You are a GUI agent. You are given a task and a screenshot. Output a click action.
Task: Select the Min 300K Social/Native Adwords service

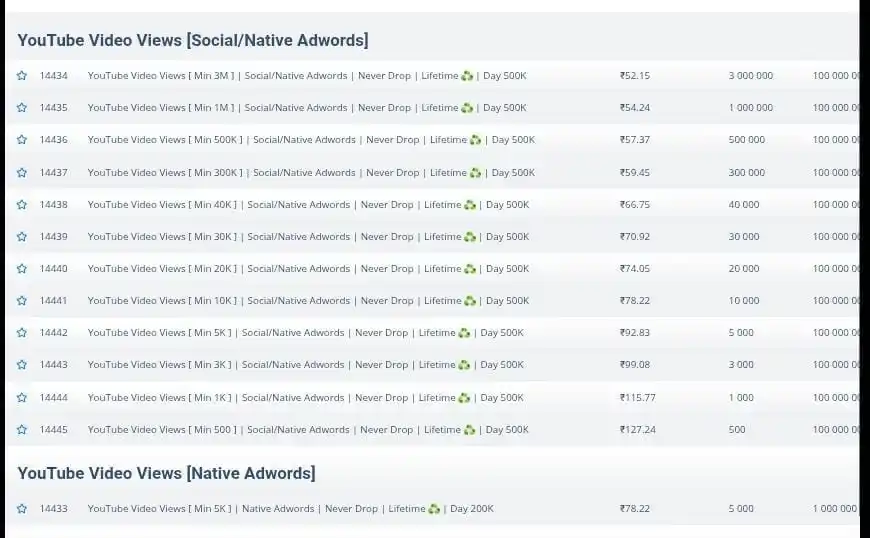coord(310,173)
